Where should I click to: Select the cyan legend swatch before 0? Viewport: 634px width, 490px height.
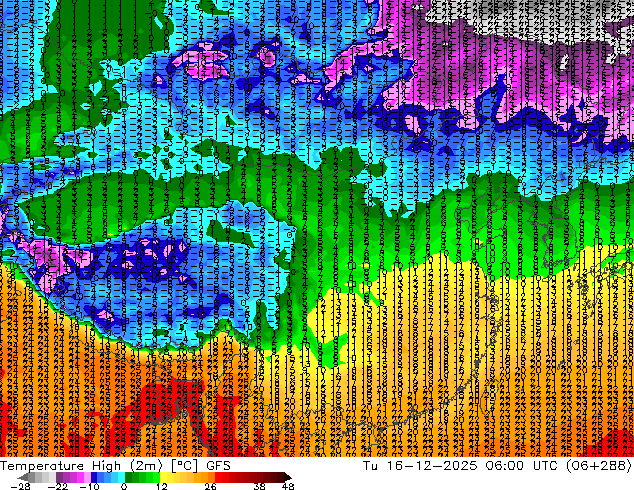[x=121, y=477]
